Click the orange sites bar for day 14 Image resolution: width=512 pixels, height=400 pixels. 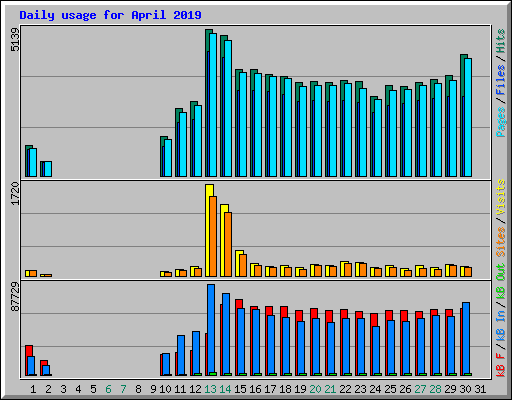pos(228,244)
